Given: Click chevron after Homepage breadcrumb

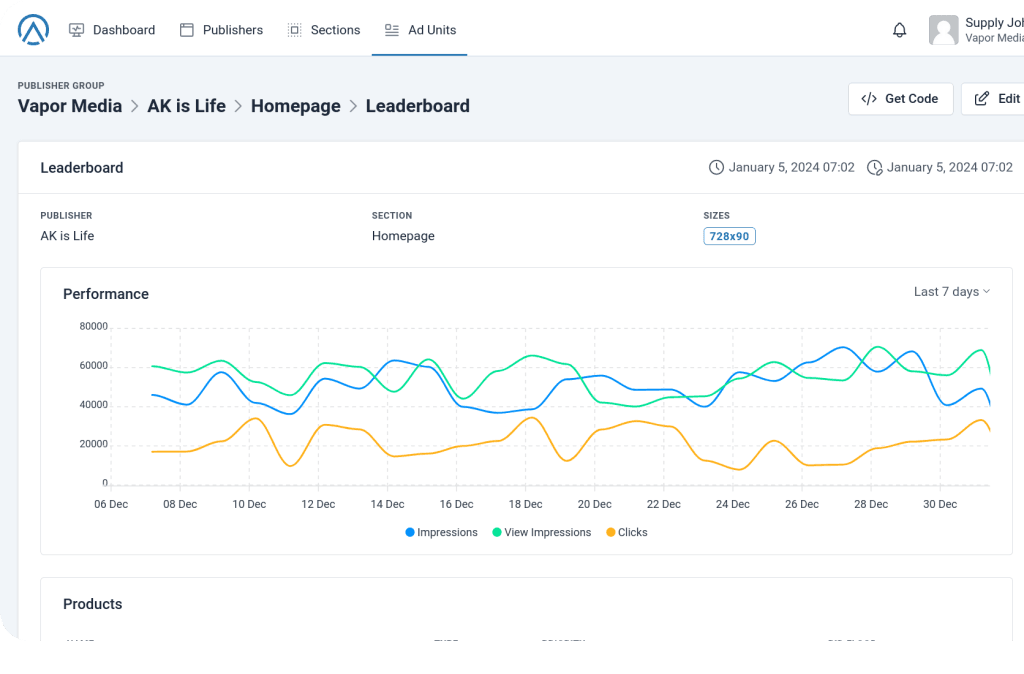Looking at the screenshot, I should [353, 106].
